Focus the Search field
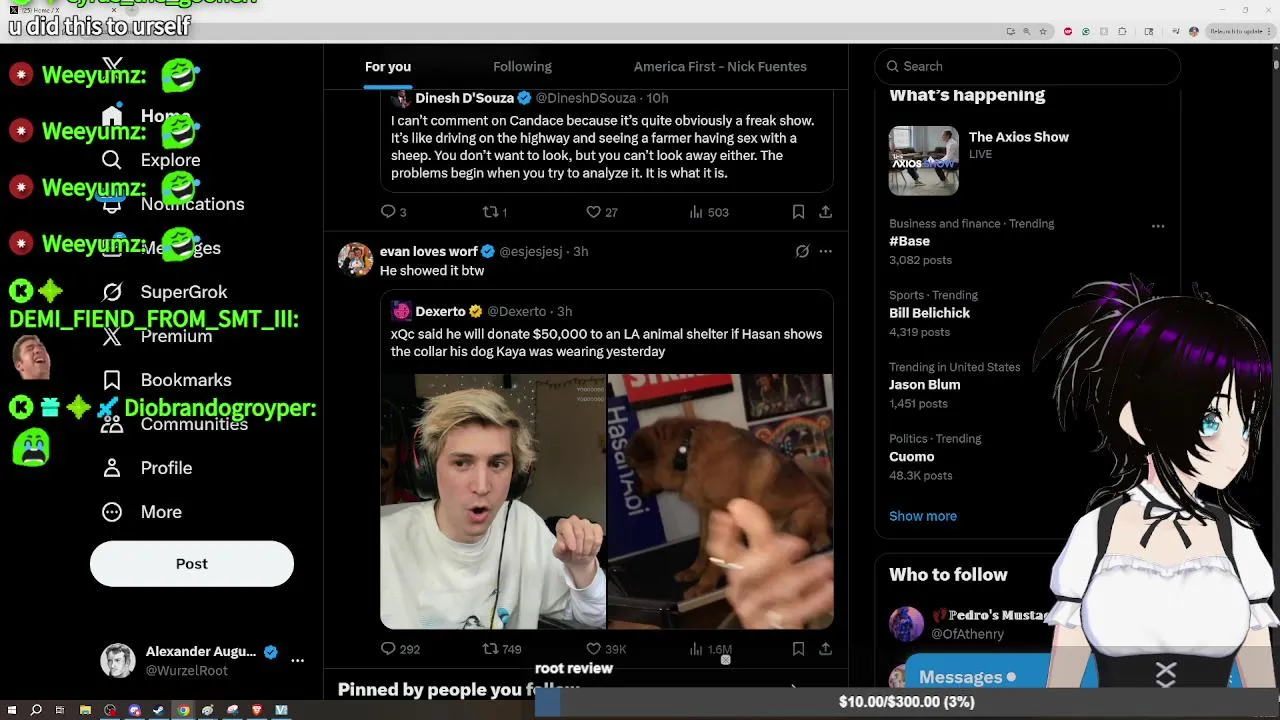The image size is (1280, 720). [1028, 66]
